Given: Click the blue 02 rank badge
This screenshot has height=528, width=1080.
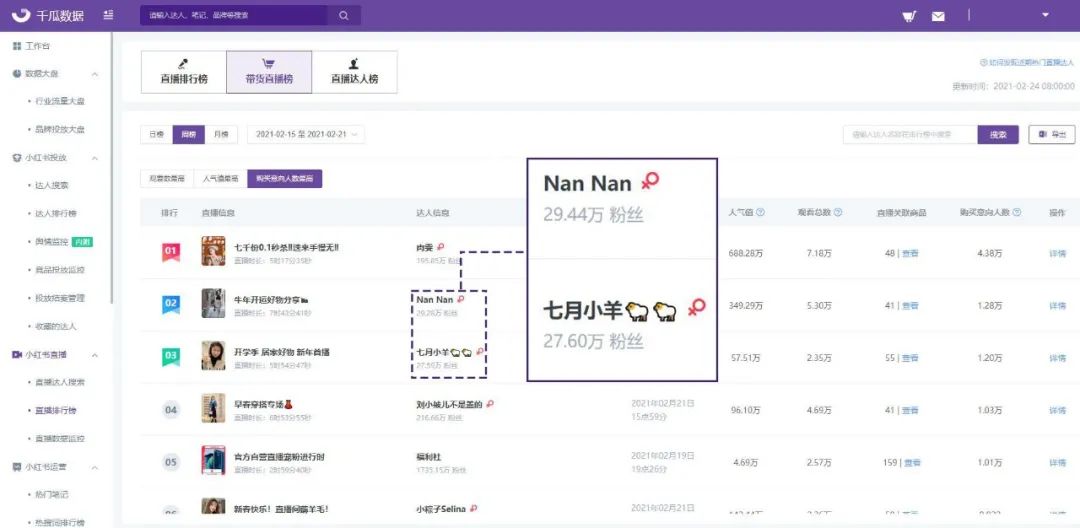Looking at the screenshot, I should pos(171,304).
